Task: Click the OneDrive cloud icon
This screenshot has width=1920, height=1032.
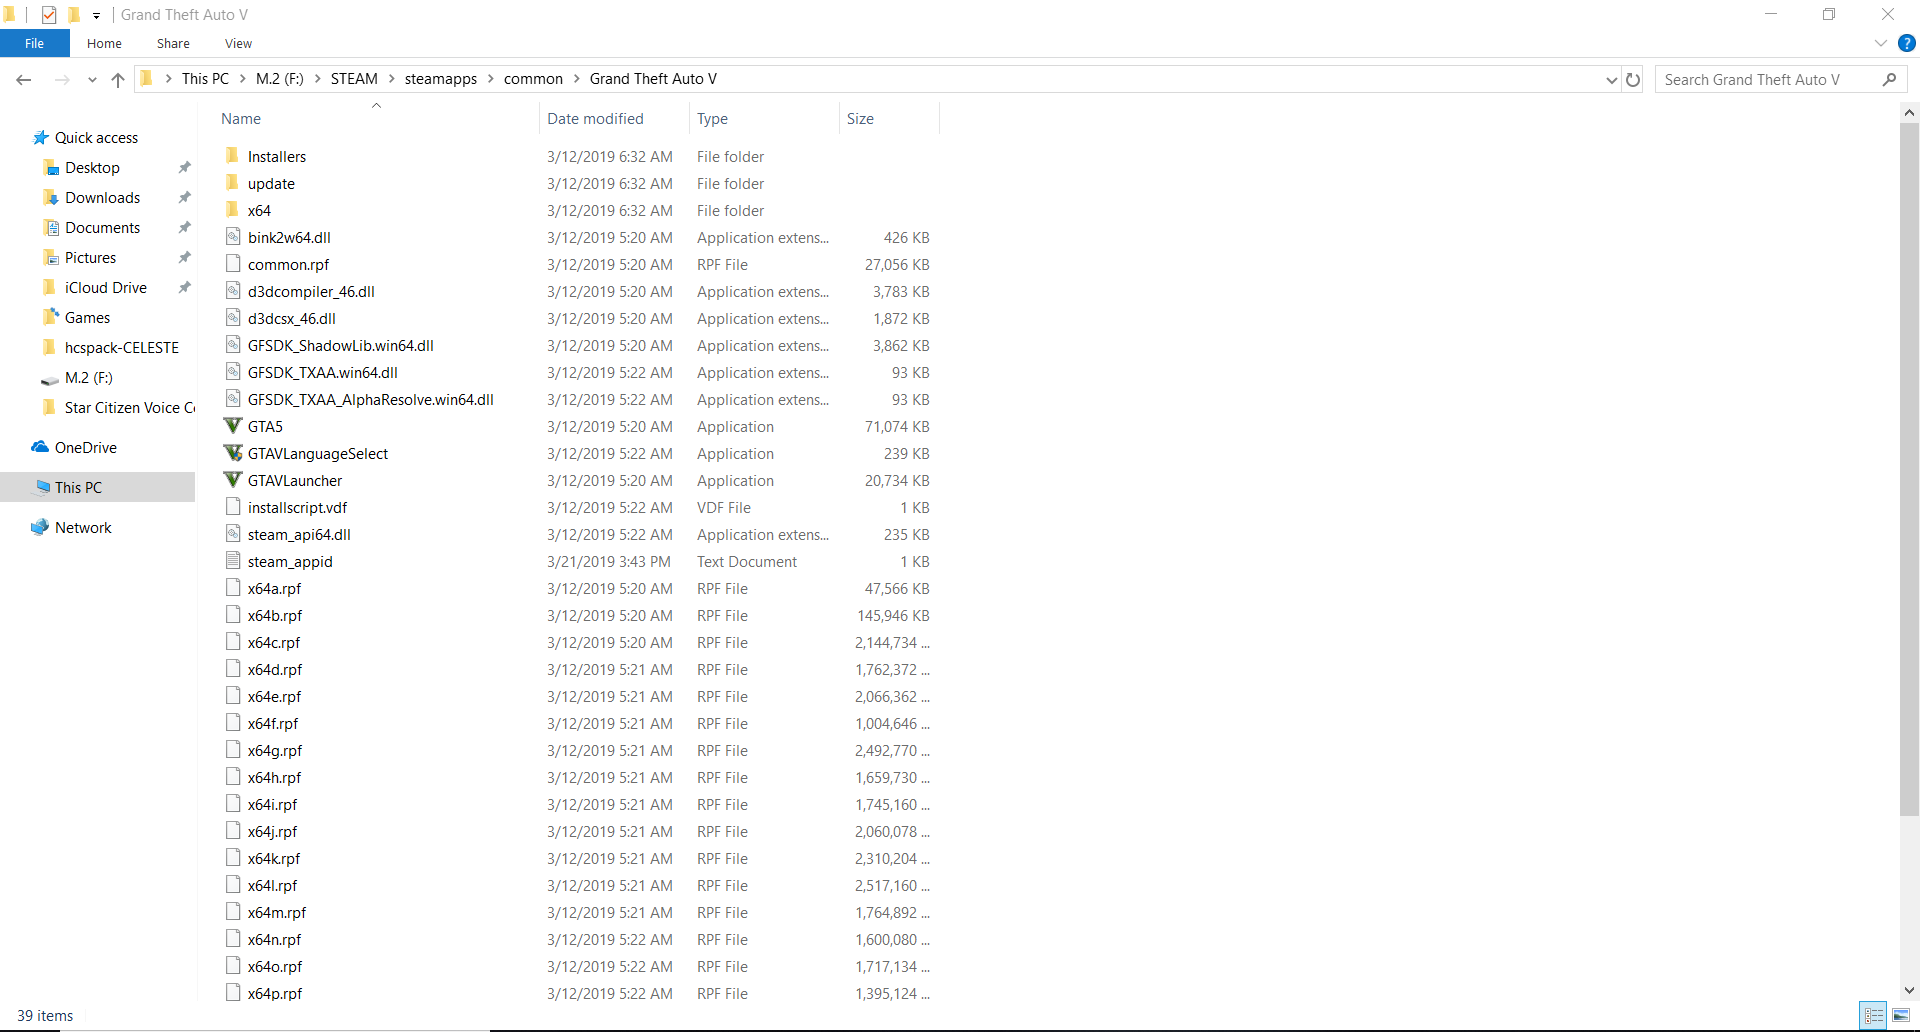Action: pos(40,447)
